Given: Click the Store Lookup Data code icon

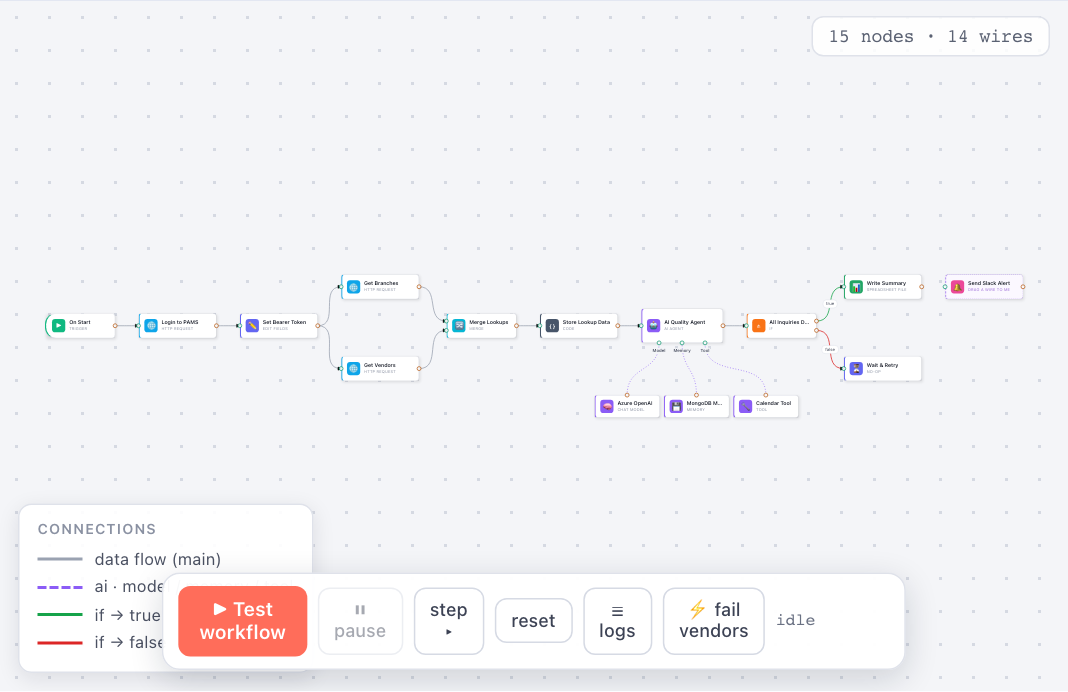Looking at the screenshot, I should 552,326.
